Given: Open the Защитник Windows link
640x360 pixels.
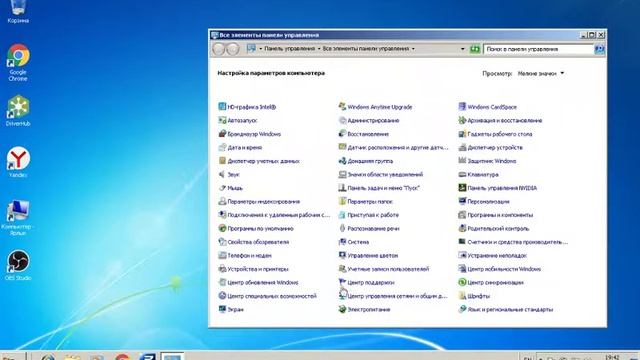Looking at the screenshot, I should click(491, 161).
